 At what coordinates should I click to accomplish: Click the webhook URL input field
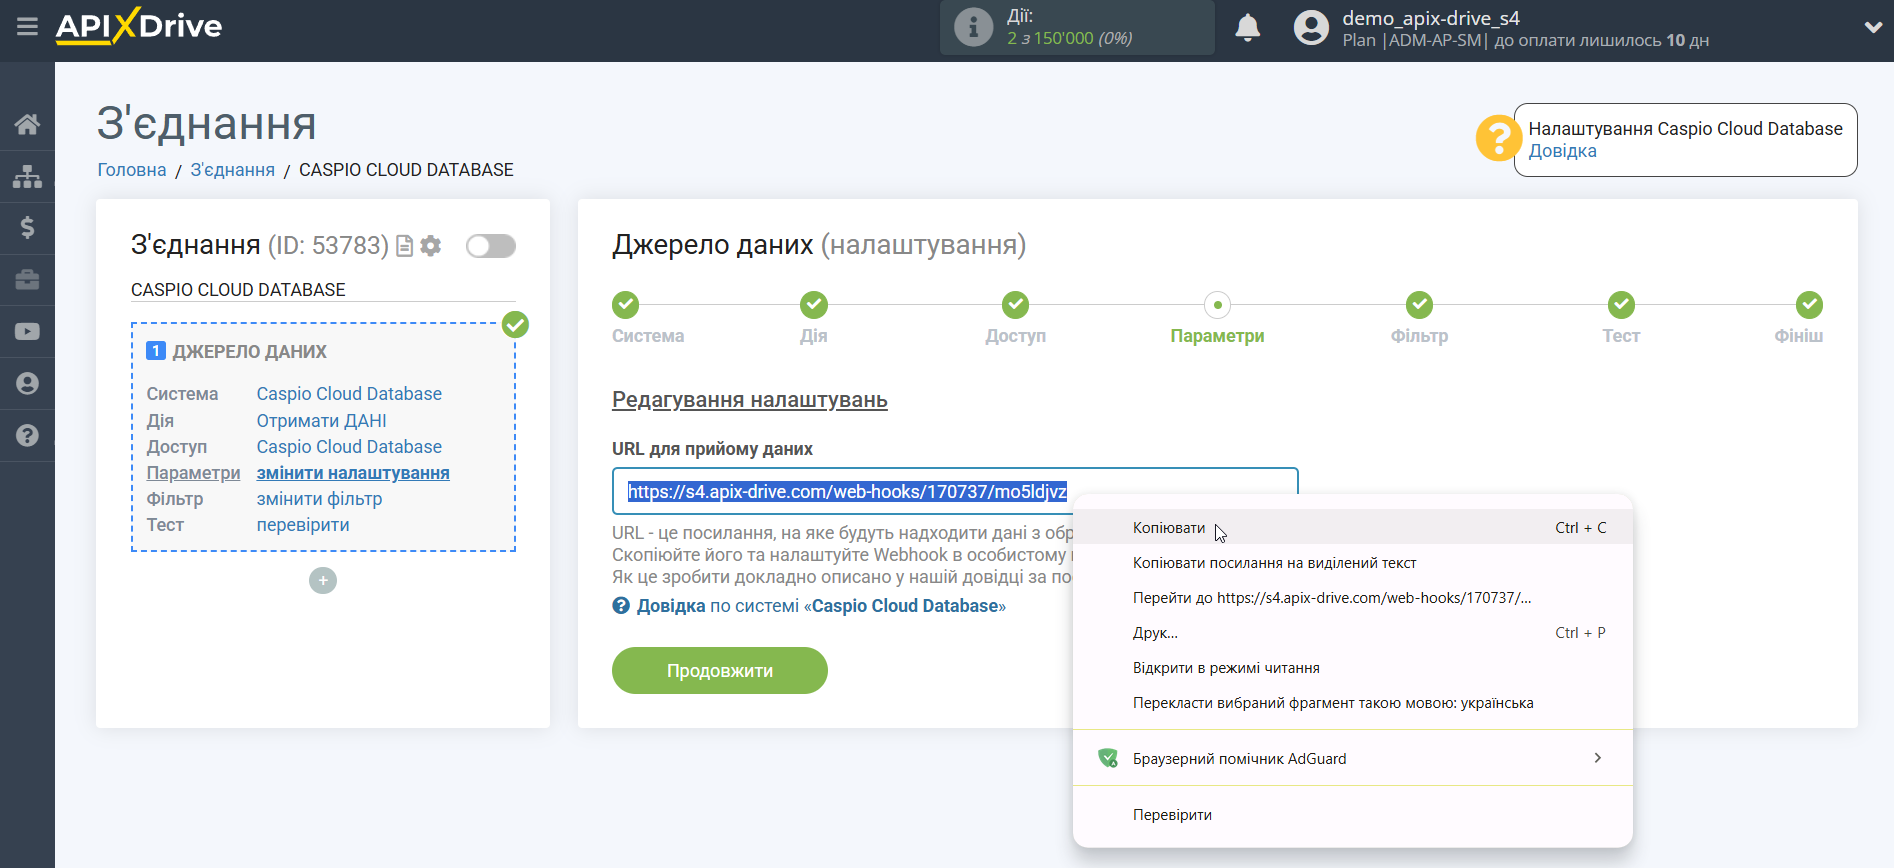coord(955,491)
